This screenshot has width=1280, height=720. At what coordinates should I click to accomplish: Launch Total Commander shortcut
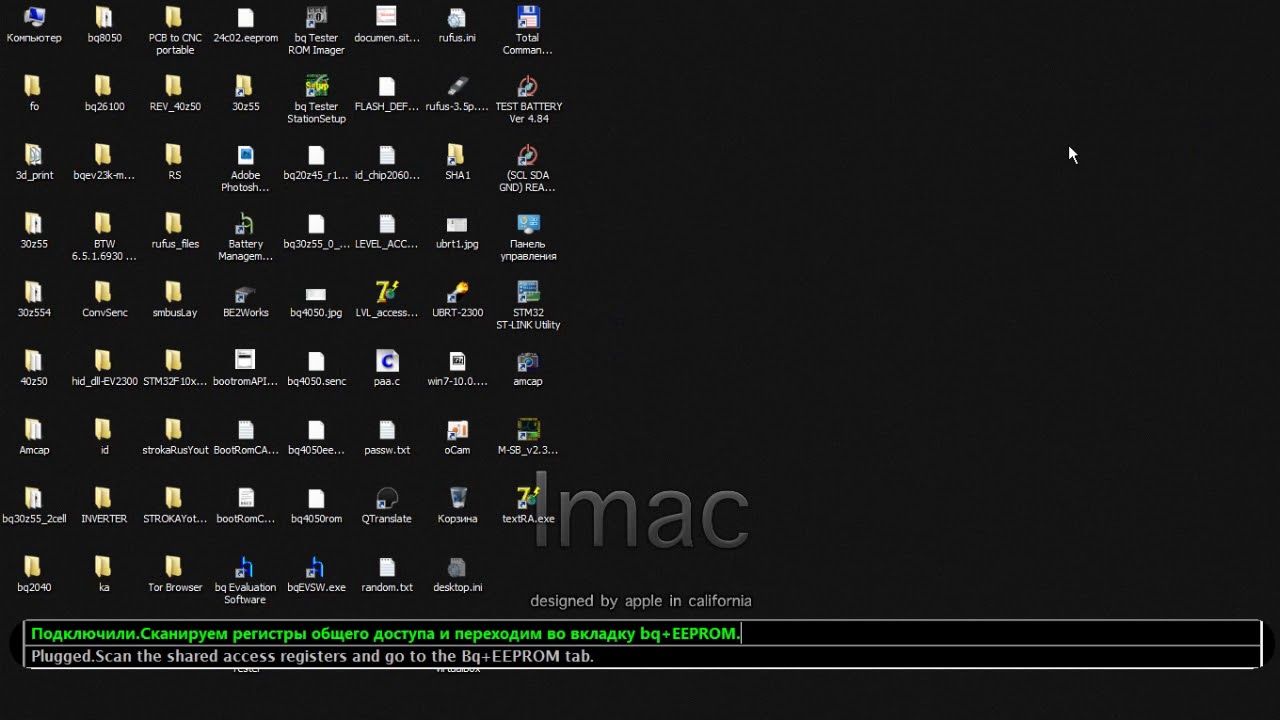tap(528, 30)
